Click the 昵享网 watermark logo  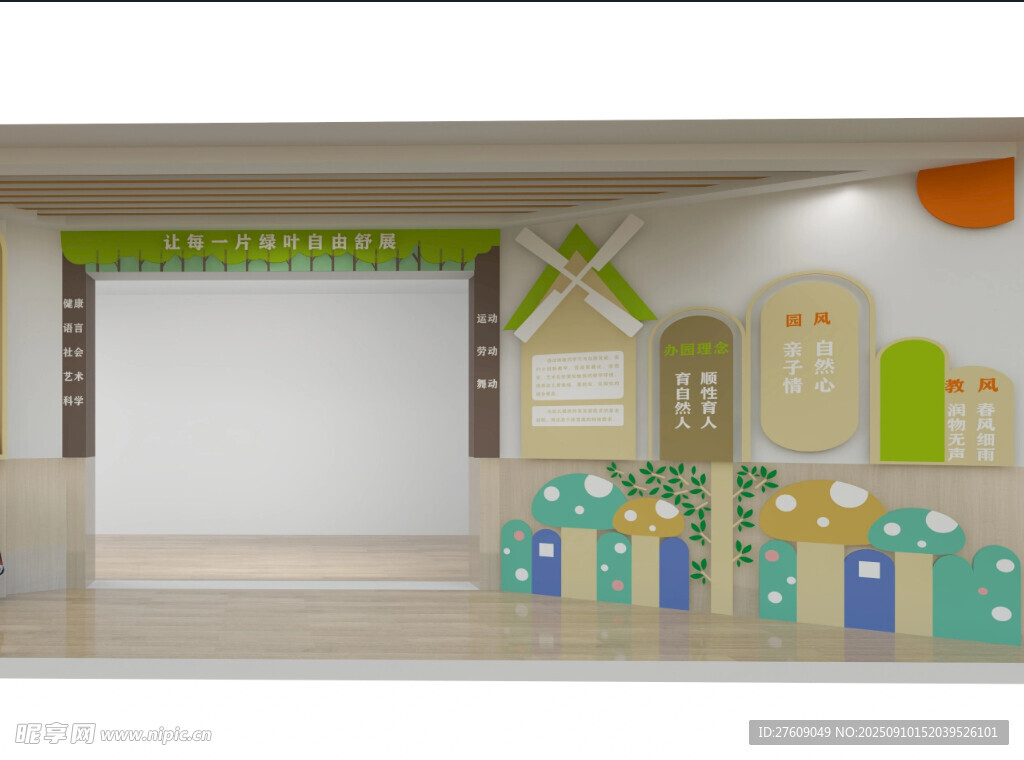[x=55, y=733]
